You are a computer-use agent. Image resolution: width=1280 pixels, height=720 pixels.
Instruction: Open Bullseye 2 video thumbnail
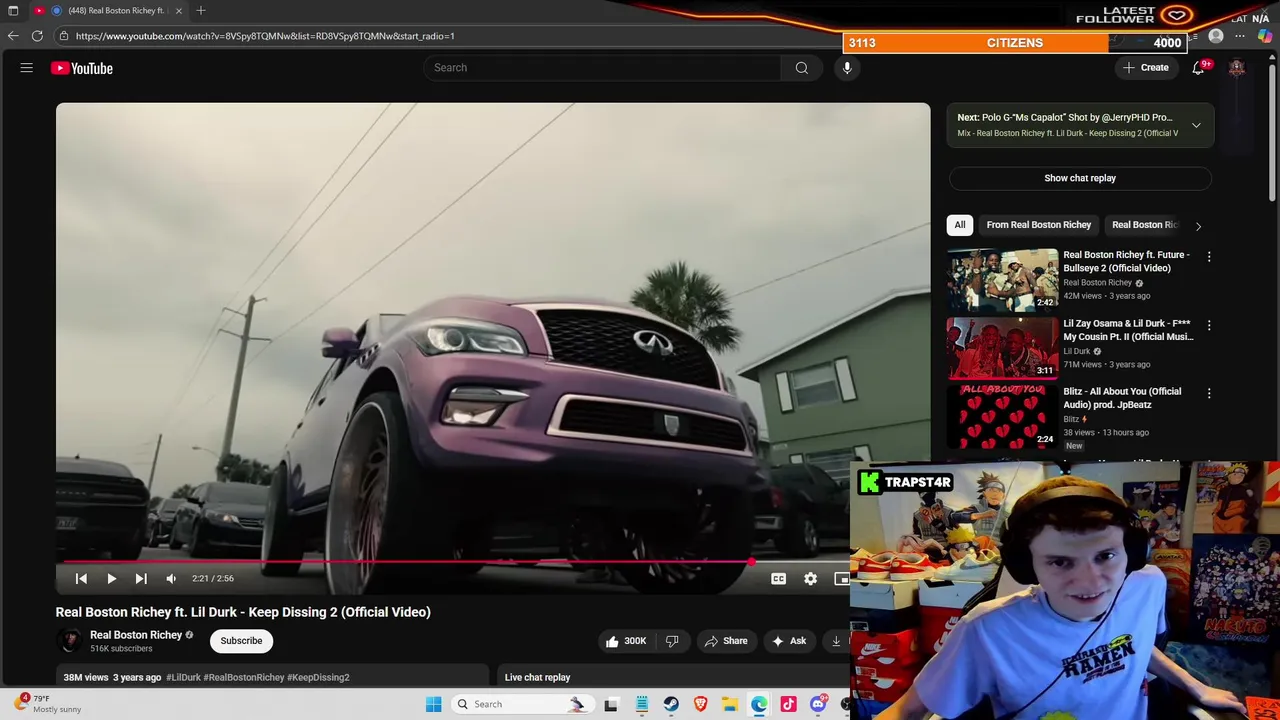click(1002, 279)
